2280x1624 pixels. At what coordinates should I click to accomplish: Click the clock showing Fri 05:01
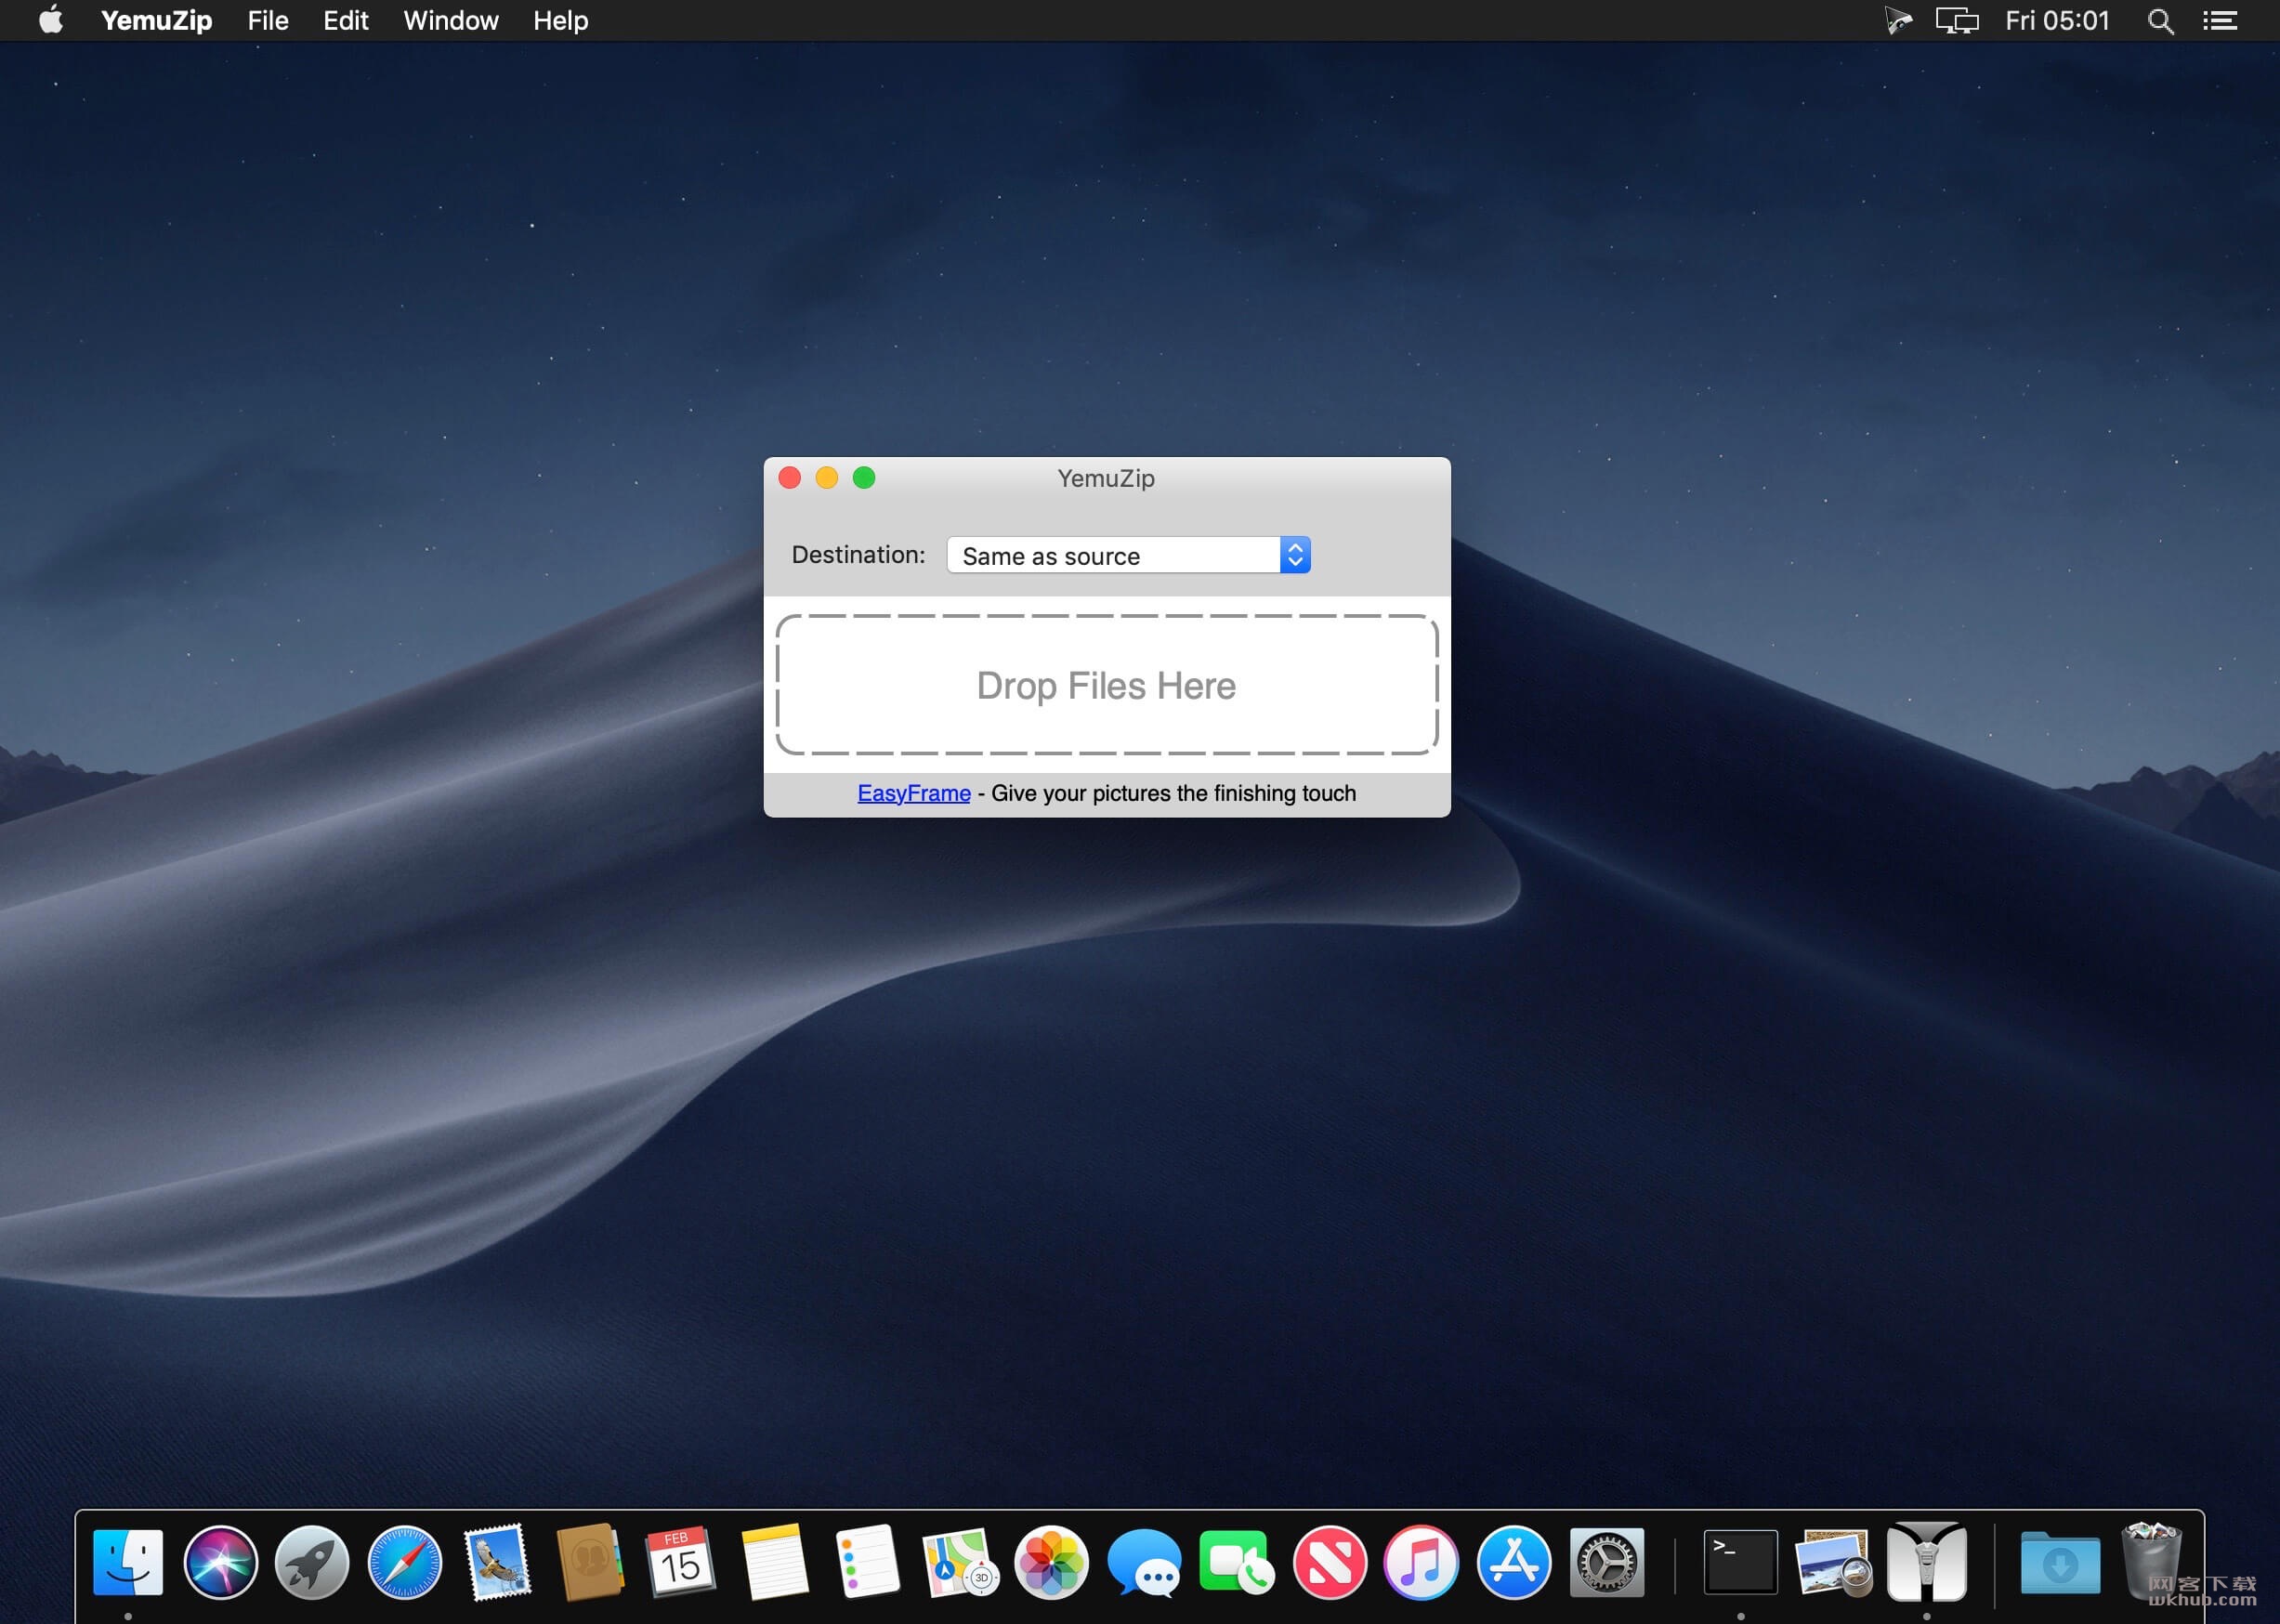click(x=2057, y=21)
